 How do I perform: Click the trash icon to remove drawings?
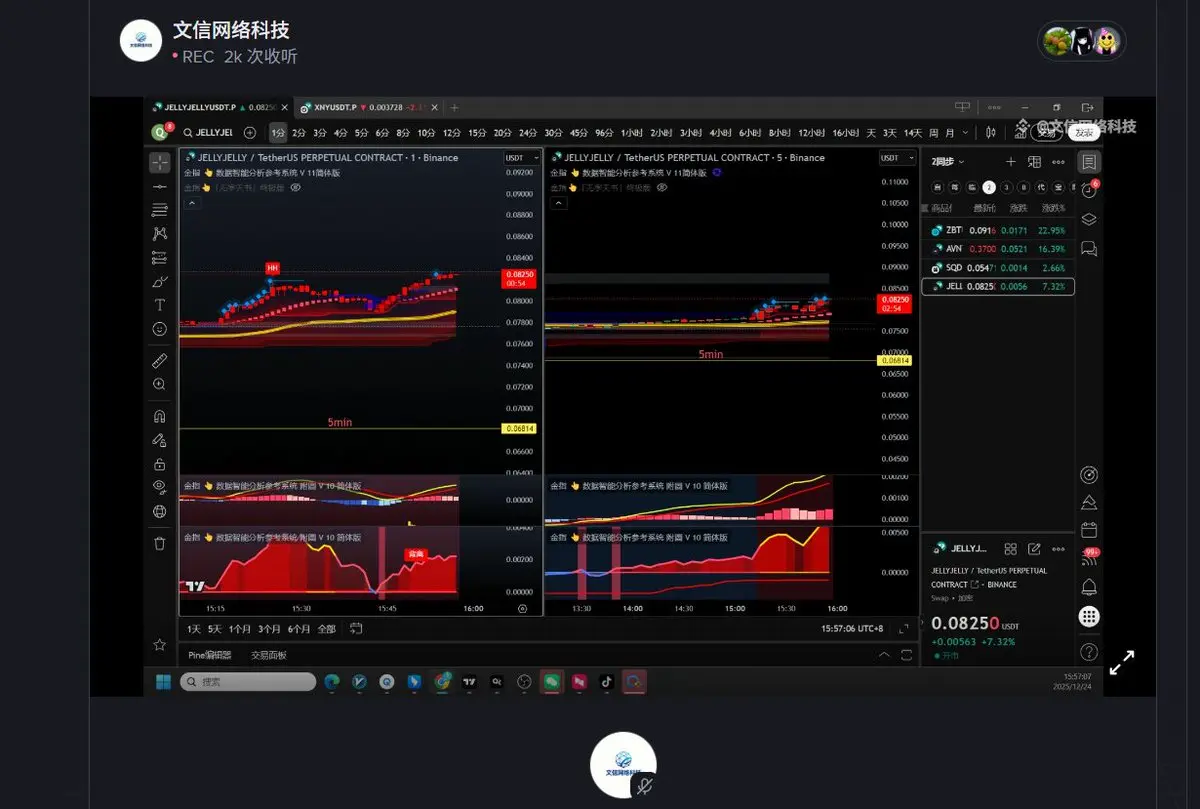tap(160, 543)
